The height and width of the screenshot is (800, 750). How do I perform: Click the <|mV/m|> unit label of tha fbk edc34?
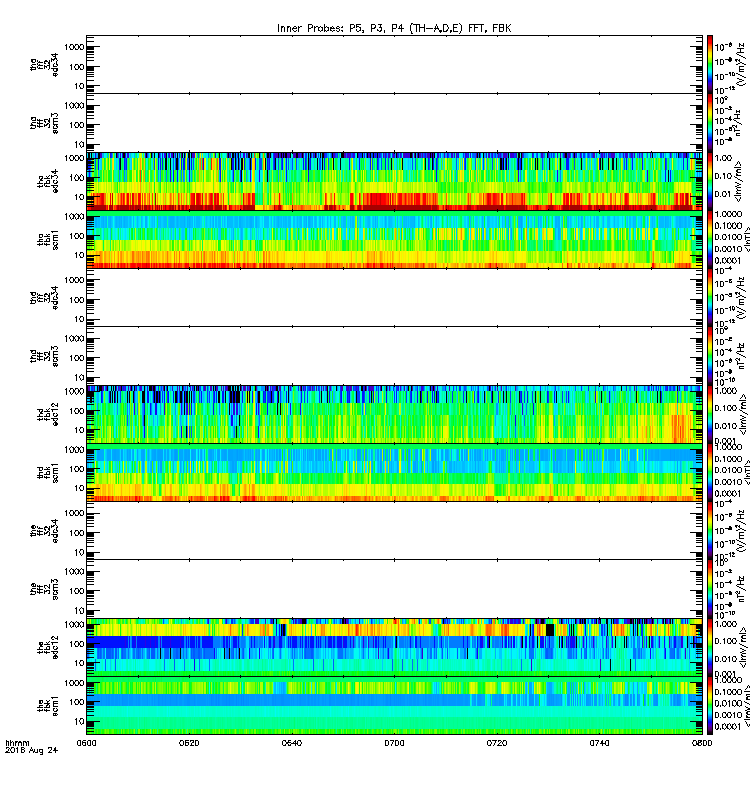tap(739, 181)
